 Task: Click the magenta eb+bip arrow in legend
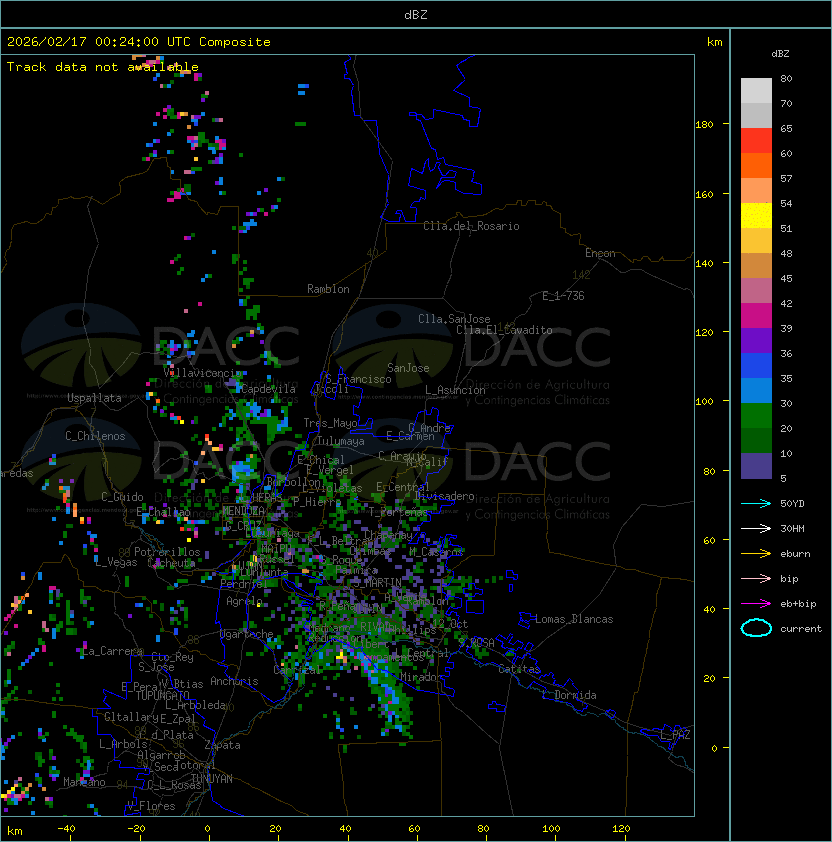pos(756,604)
